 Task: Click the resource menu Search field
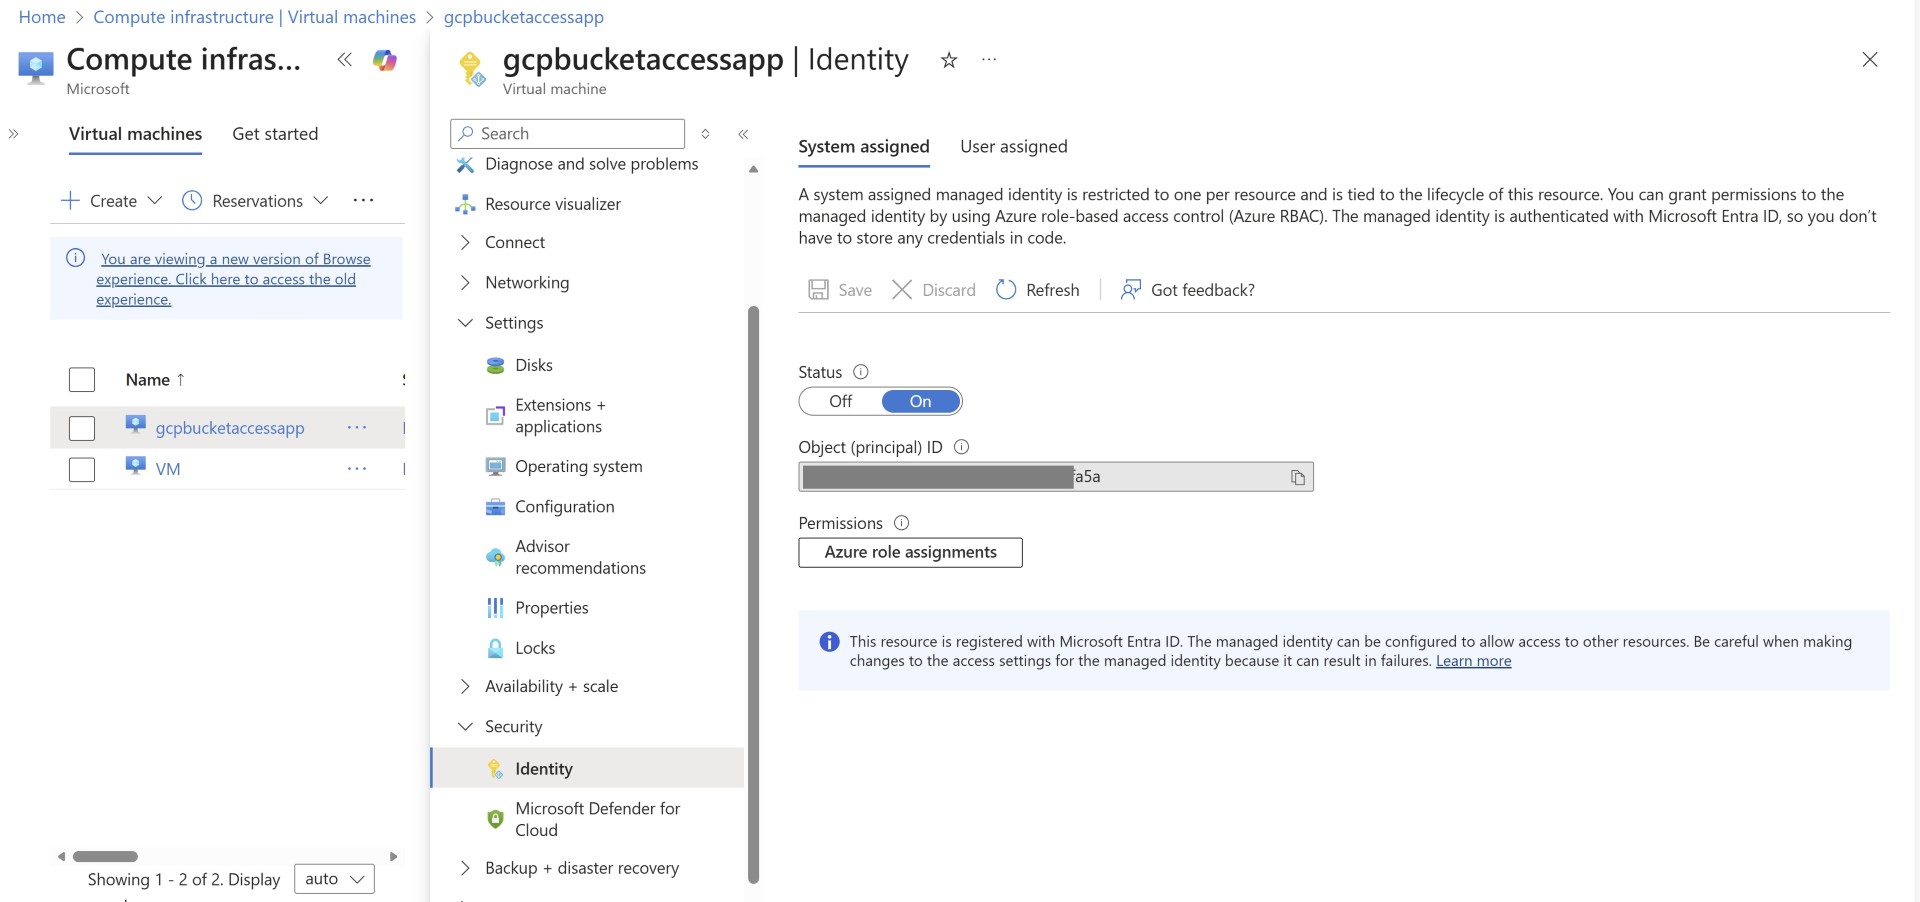567,134
